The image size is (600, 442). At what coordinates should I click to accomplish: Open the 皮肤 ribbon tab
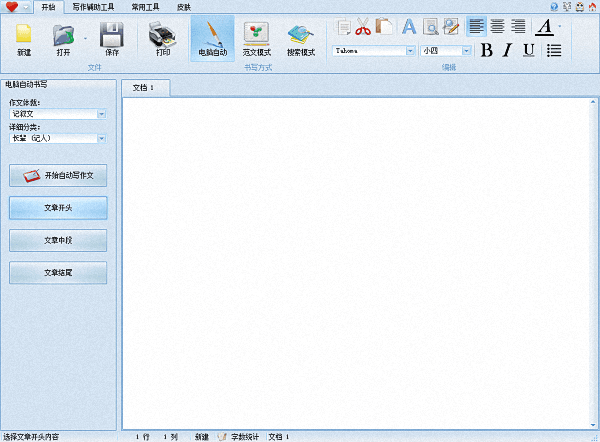click(x=184, y=6)
